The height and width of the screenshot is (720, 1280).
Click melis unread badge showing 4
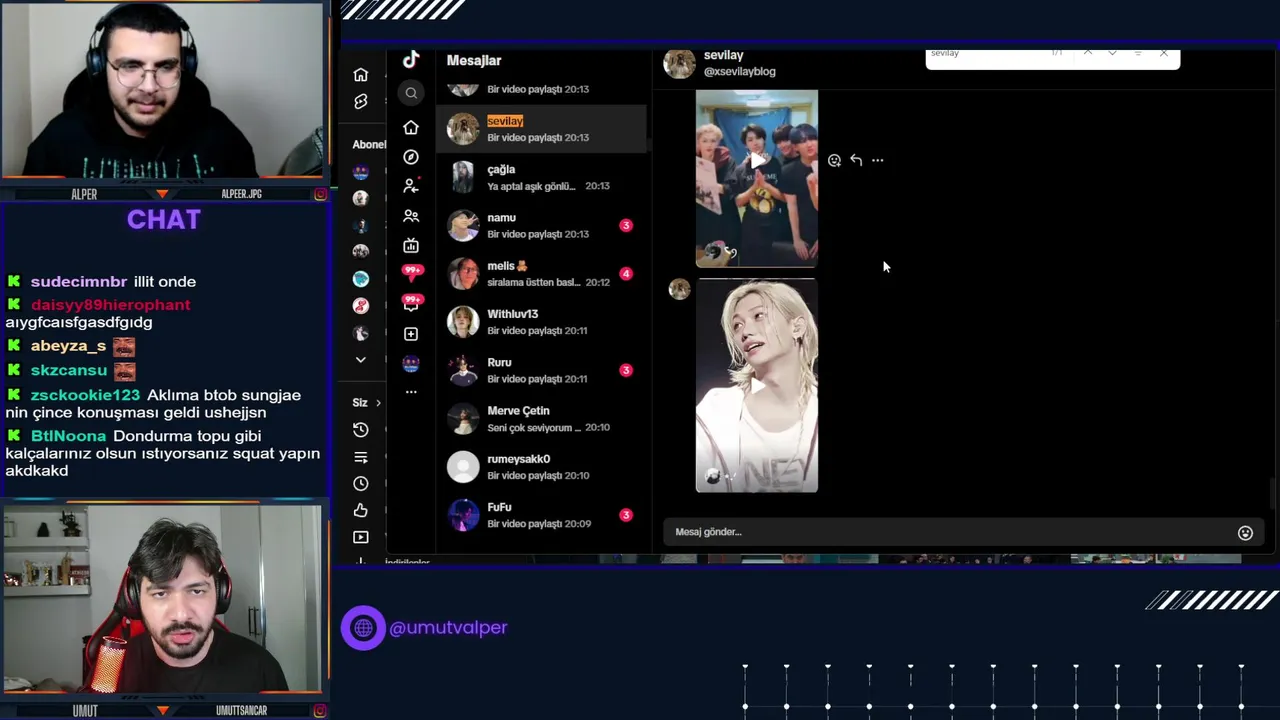626,273
